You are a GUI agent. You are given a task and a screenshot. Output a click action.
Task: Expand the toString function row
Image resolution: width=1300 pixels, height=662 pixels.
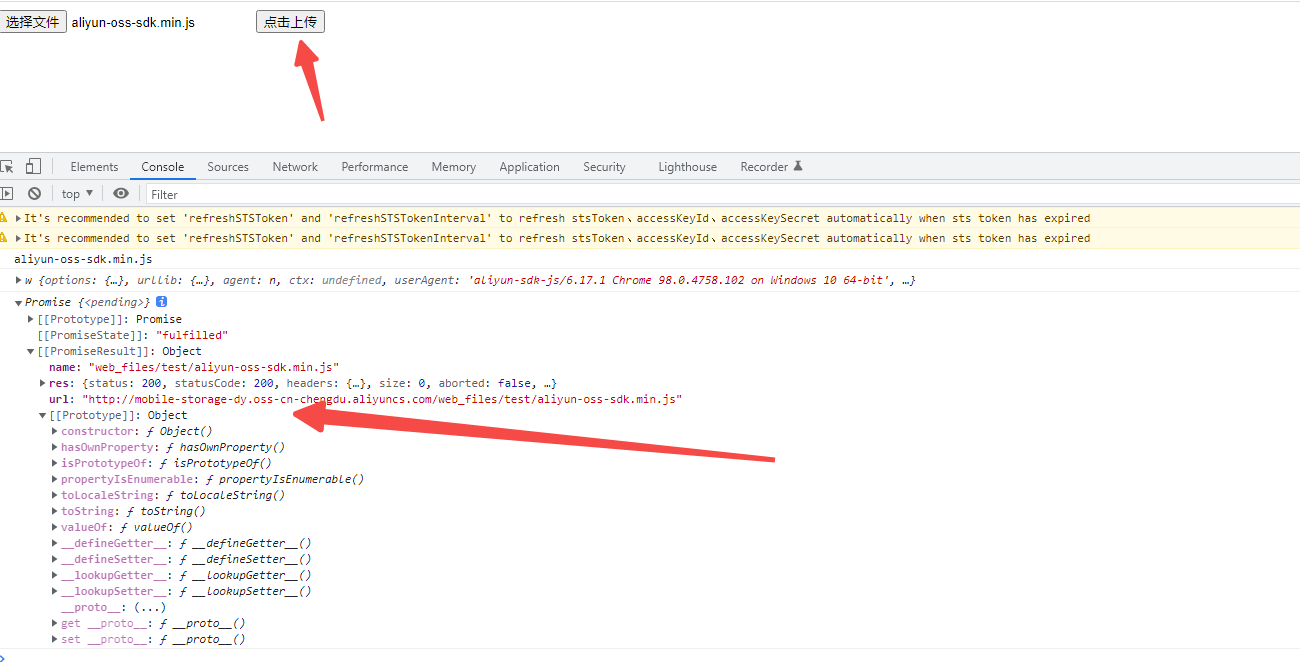(54, 511)
